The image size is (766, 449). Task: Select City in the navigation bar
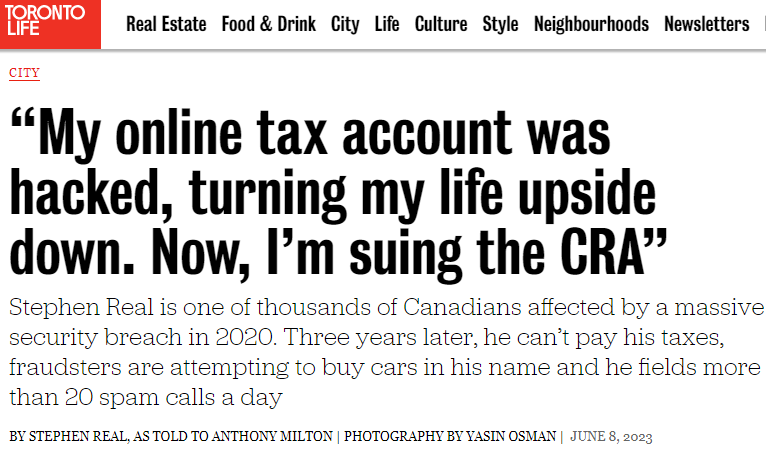(x=345, y=24)
